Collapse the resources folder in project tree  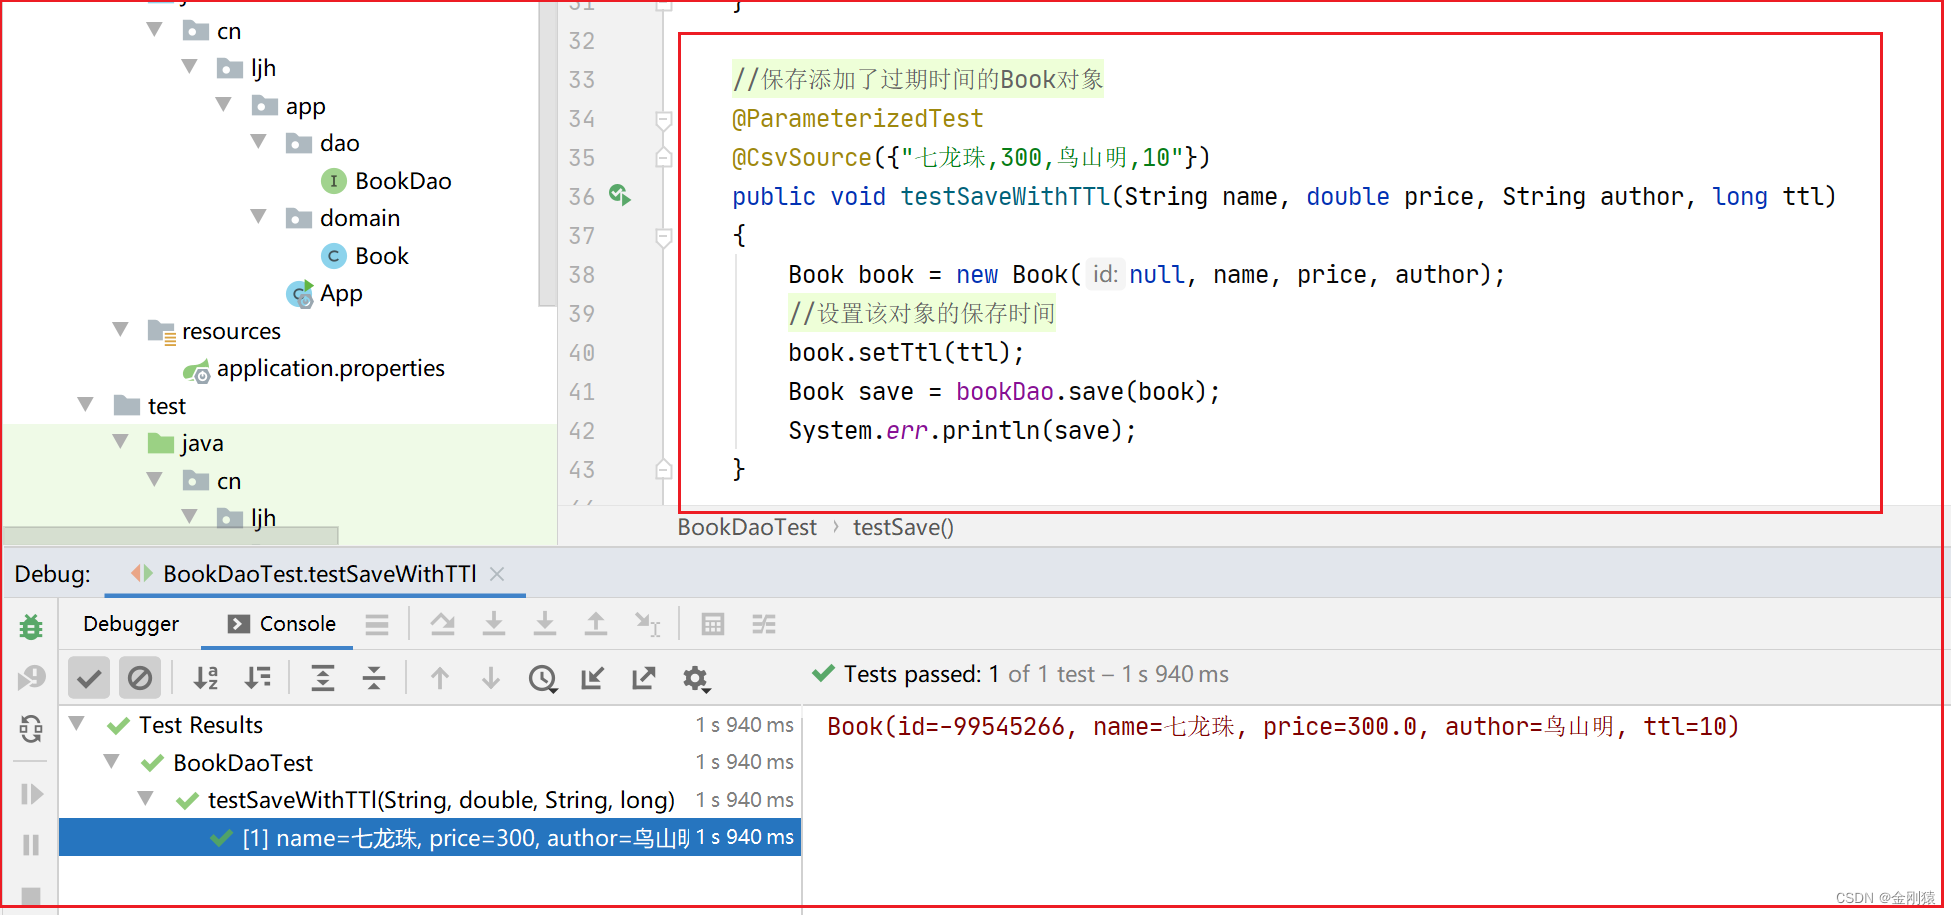coord(120,330)
